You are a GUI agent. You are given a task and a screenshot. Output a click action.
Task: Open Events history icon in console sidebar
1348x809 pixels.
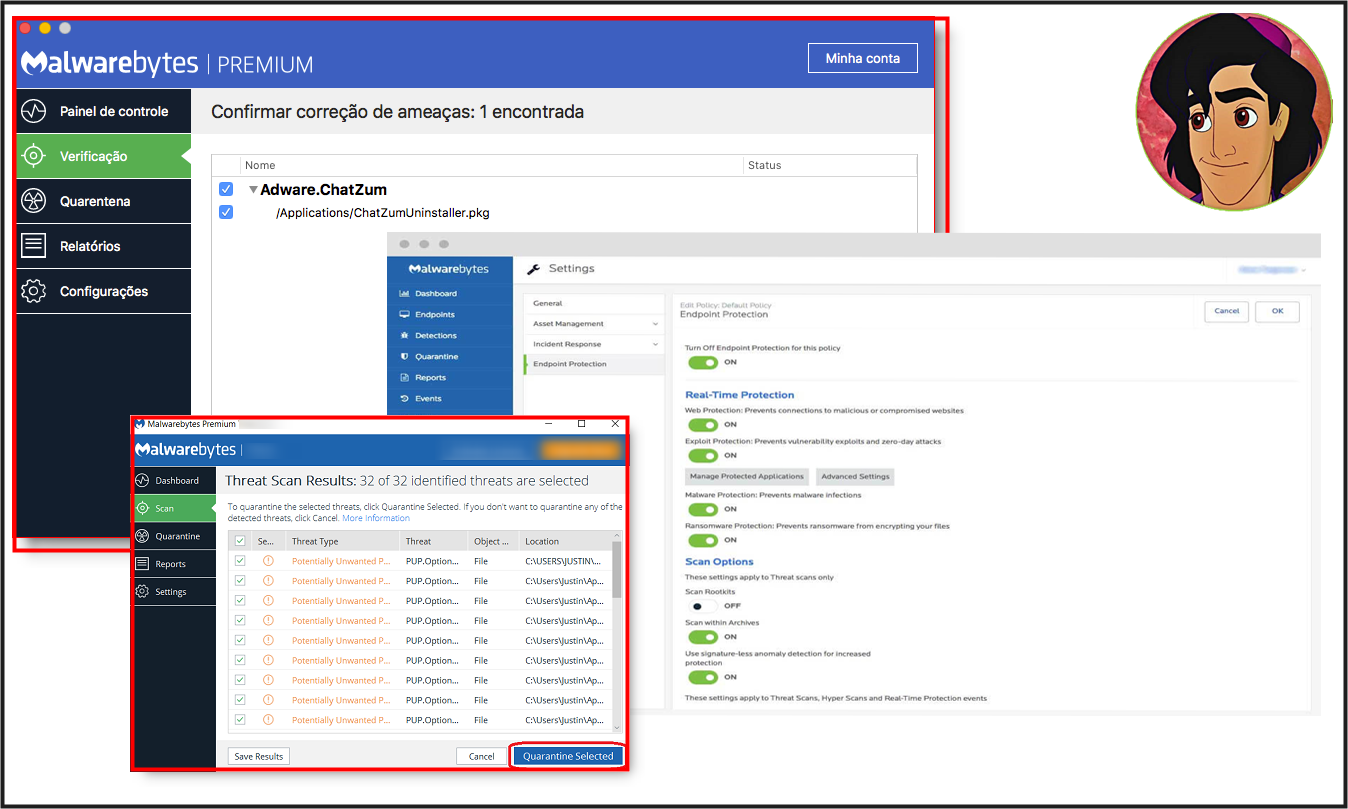404,398
